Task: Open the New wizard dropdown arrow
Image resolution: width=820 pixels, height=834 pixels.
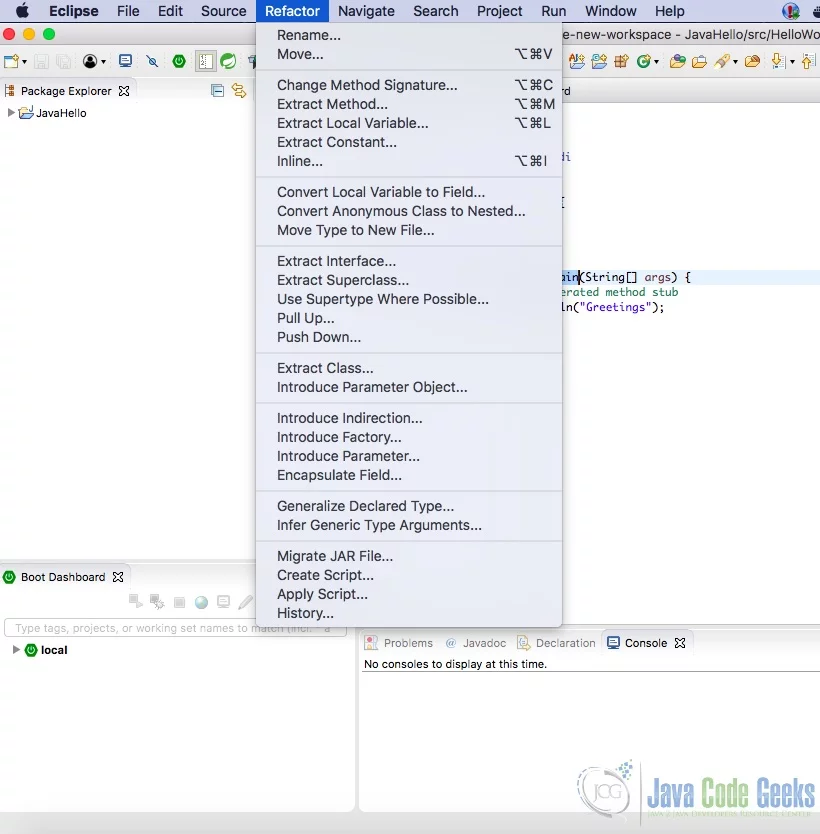Action: [x=24, y=62]
